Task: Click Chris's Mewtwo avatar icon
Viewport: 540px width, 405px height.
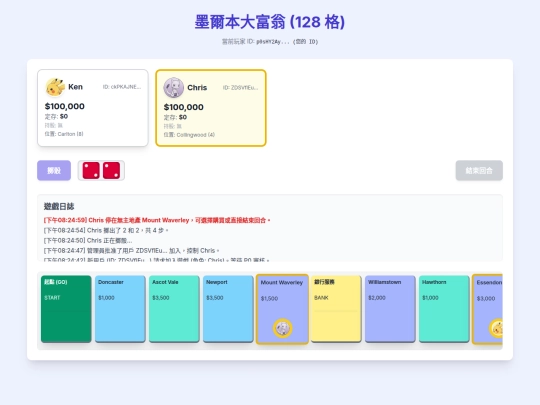Action: click(174, 87)
